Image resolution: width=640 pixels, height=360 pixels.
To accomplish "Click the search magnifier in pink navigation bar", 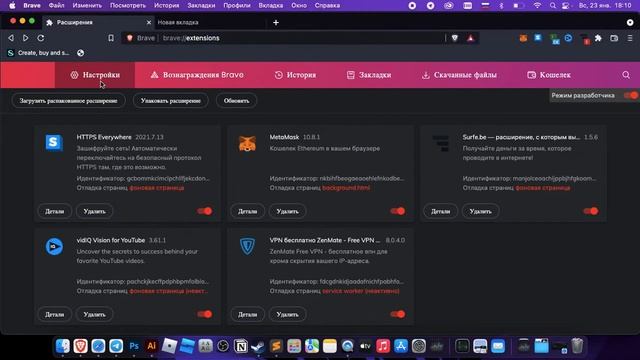I will (626, 75).
